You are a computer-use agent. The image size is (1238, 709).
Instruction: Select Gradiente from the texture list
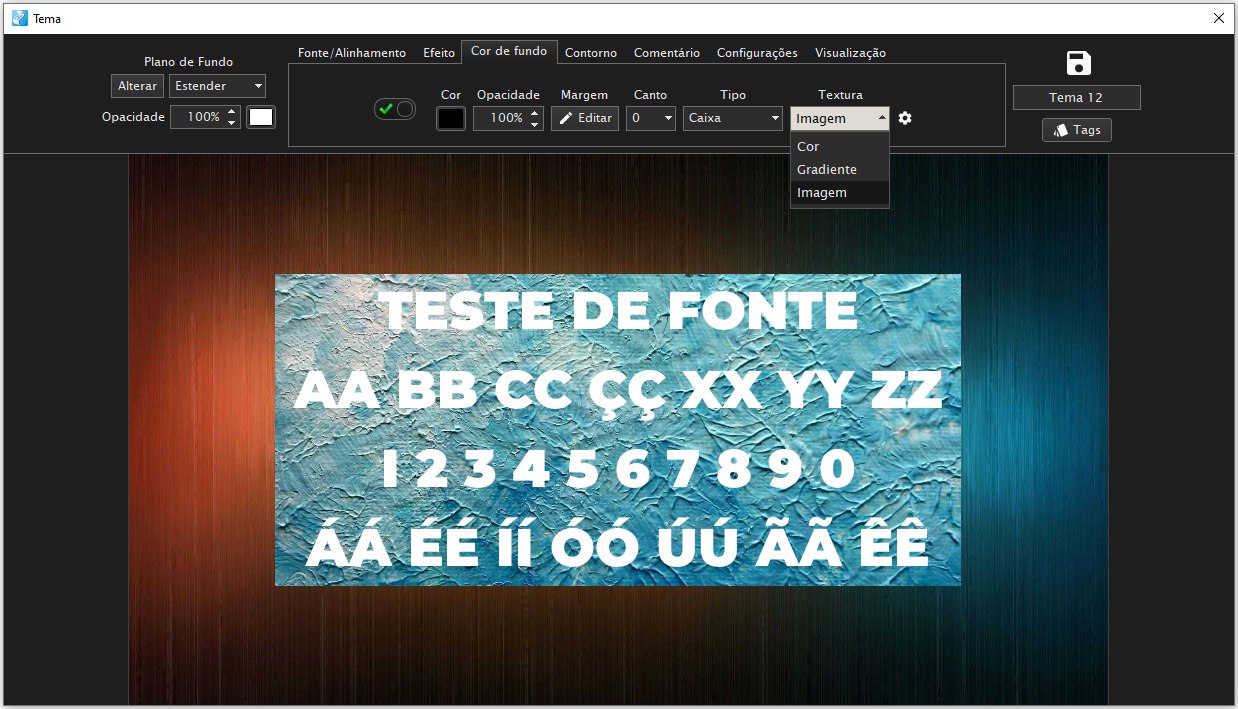(827, 170)
